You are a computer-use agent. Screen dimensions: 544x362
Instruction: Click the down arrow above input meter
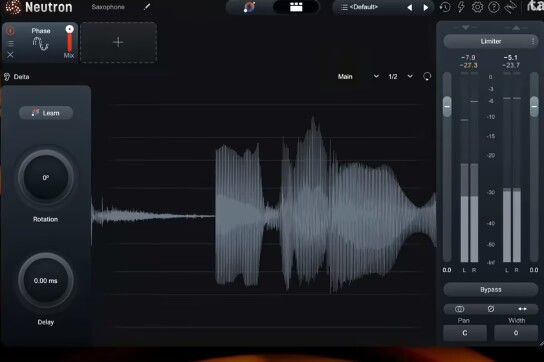[466, 27]
